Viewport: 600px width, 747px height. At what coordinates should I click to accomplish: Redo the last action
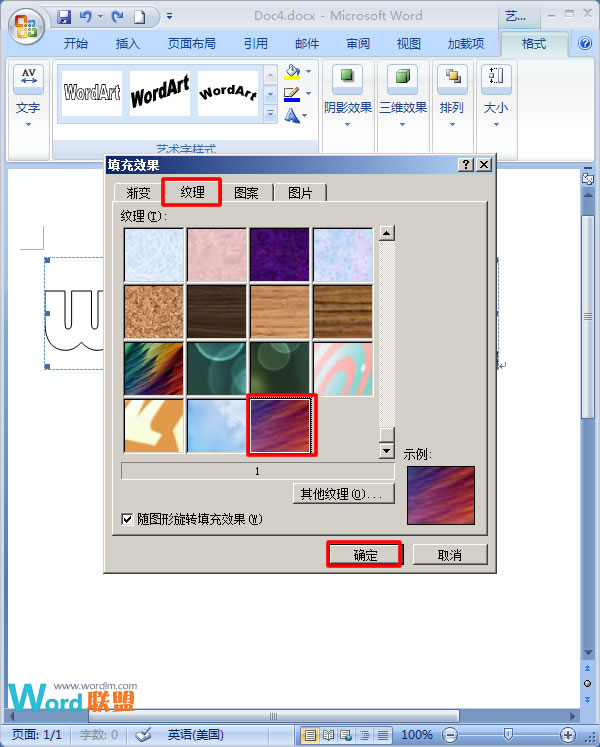pyautogui.click(x=117, y=17)
